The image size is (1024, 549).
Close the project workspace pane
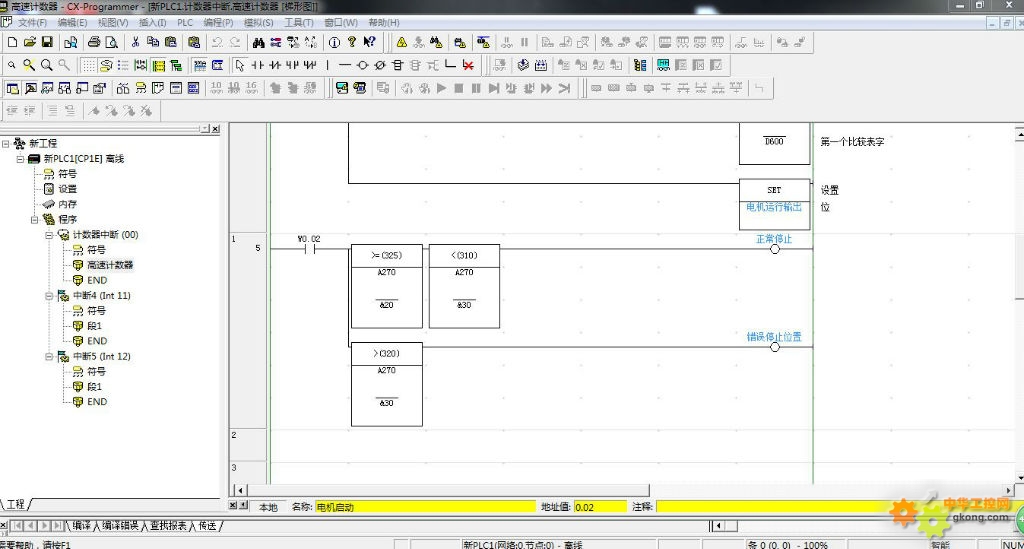tap(216, 129)
